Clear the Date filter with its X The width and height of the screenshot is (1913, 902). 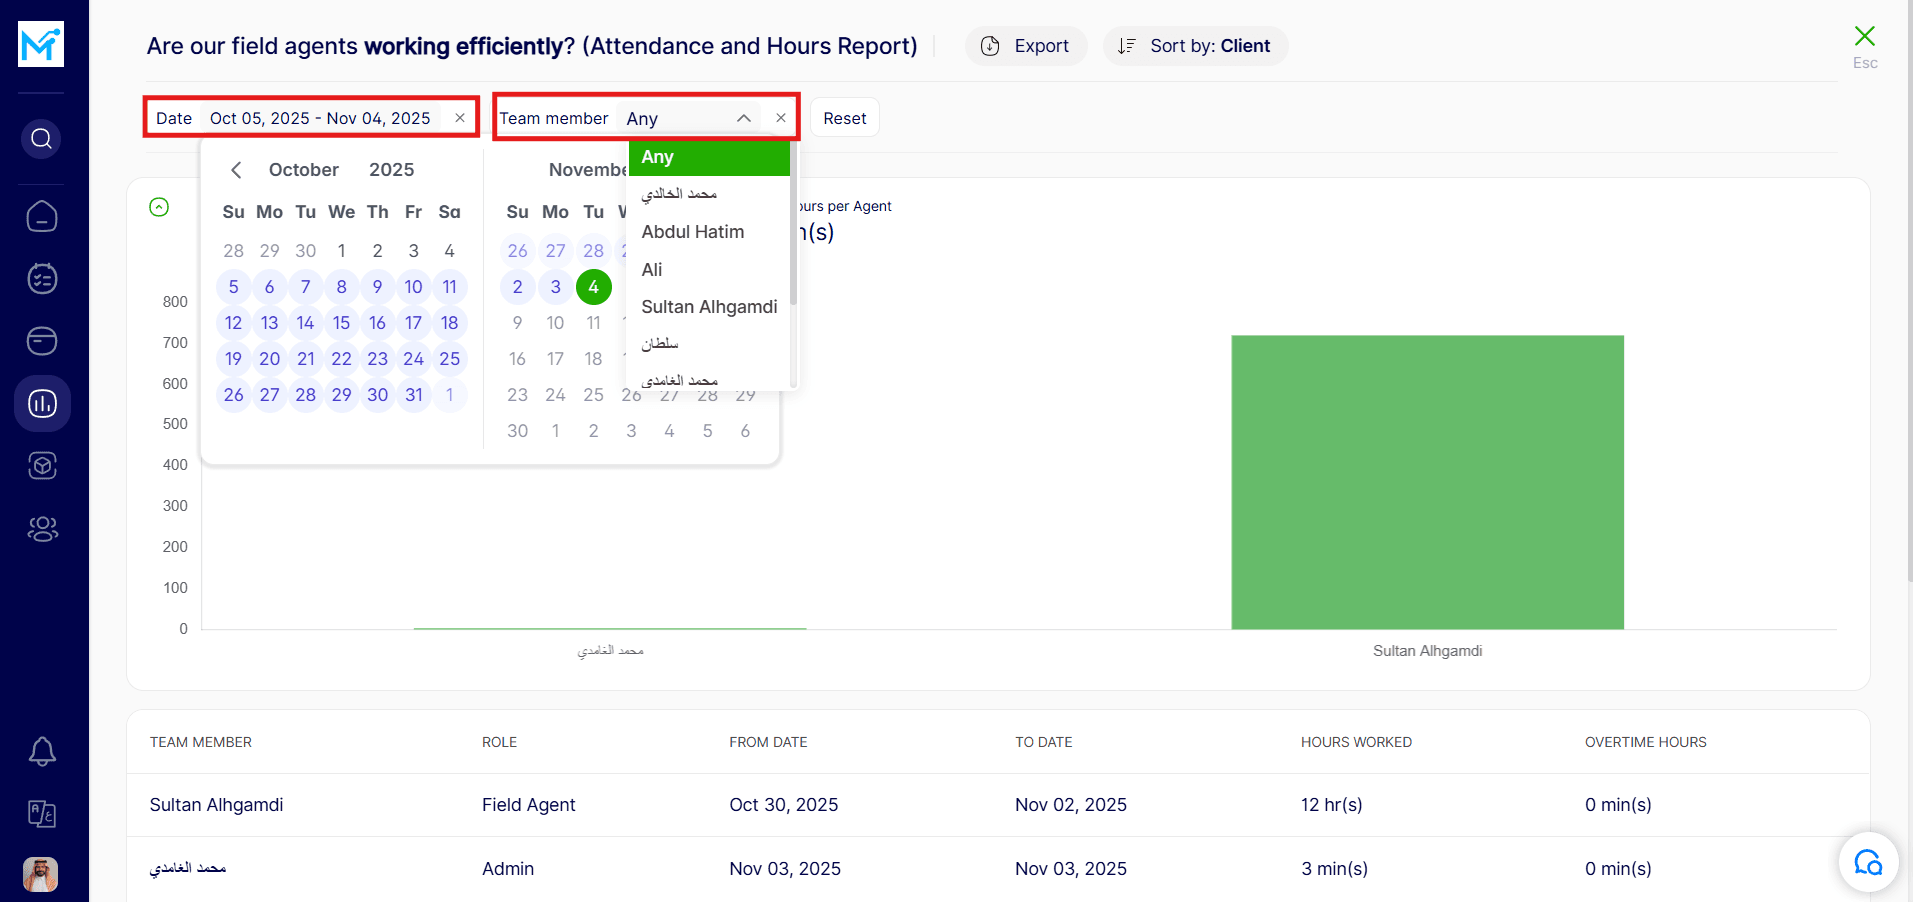tap(460, 118)
